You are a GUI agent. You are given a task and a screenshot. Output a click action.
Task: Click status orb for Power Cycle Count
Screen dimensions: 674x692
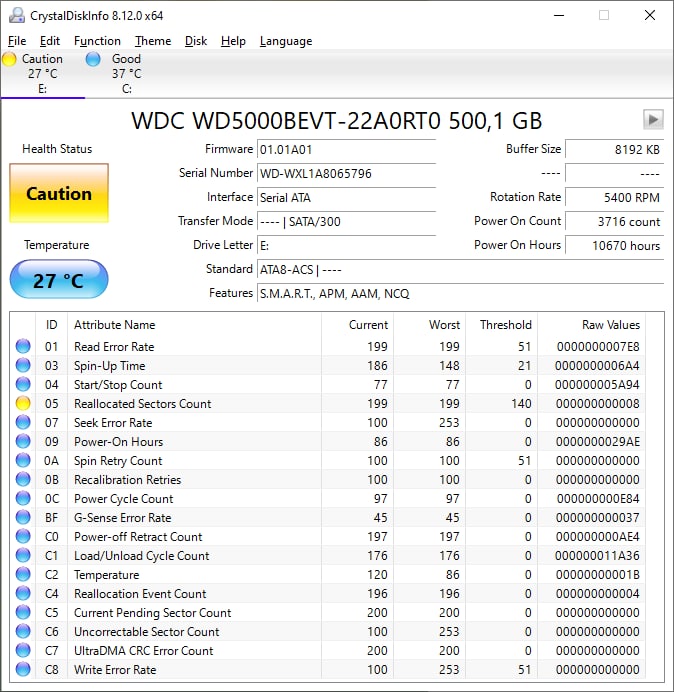(x=23, y=498)
